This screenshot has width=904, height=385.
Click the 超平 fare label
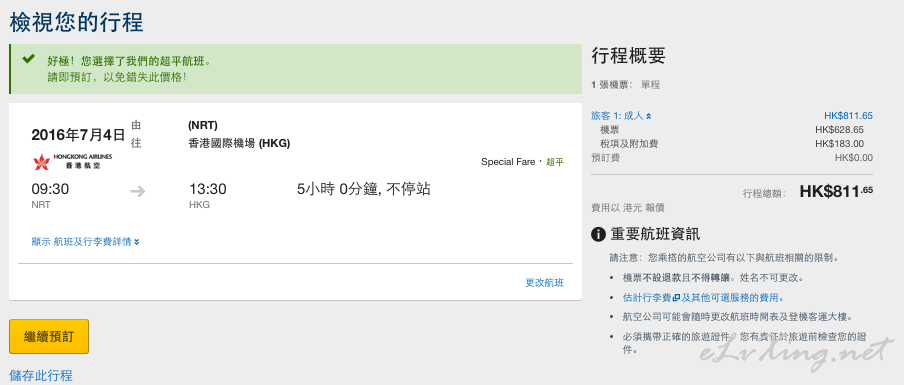point(555,163)
